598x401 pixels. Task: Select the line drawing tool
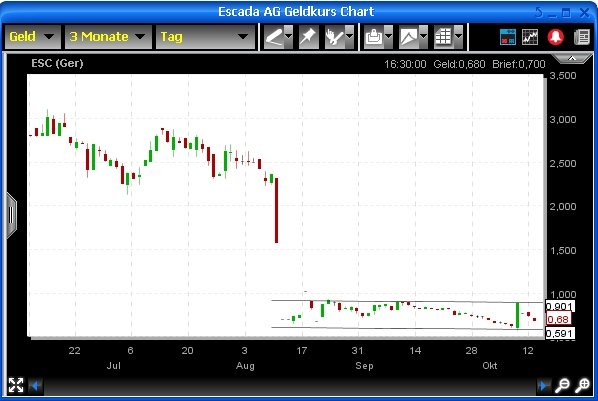tap(274, 37)
